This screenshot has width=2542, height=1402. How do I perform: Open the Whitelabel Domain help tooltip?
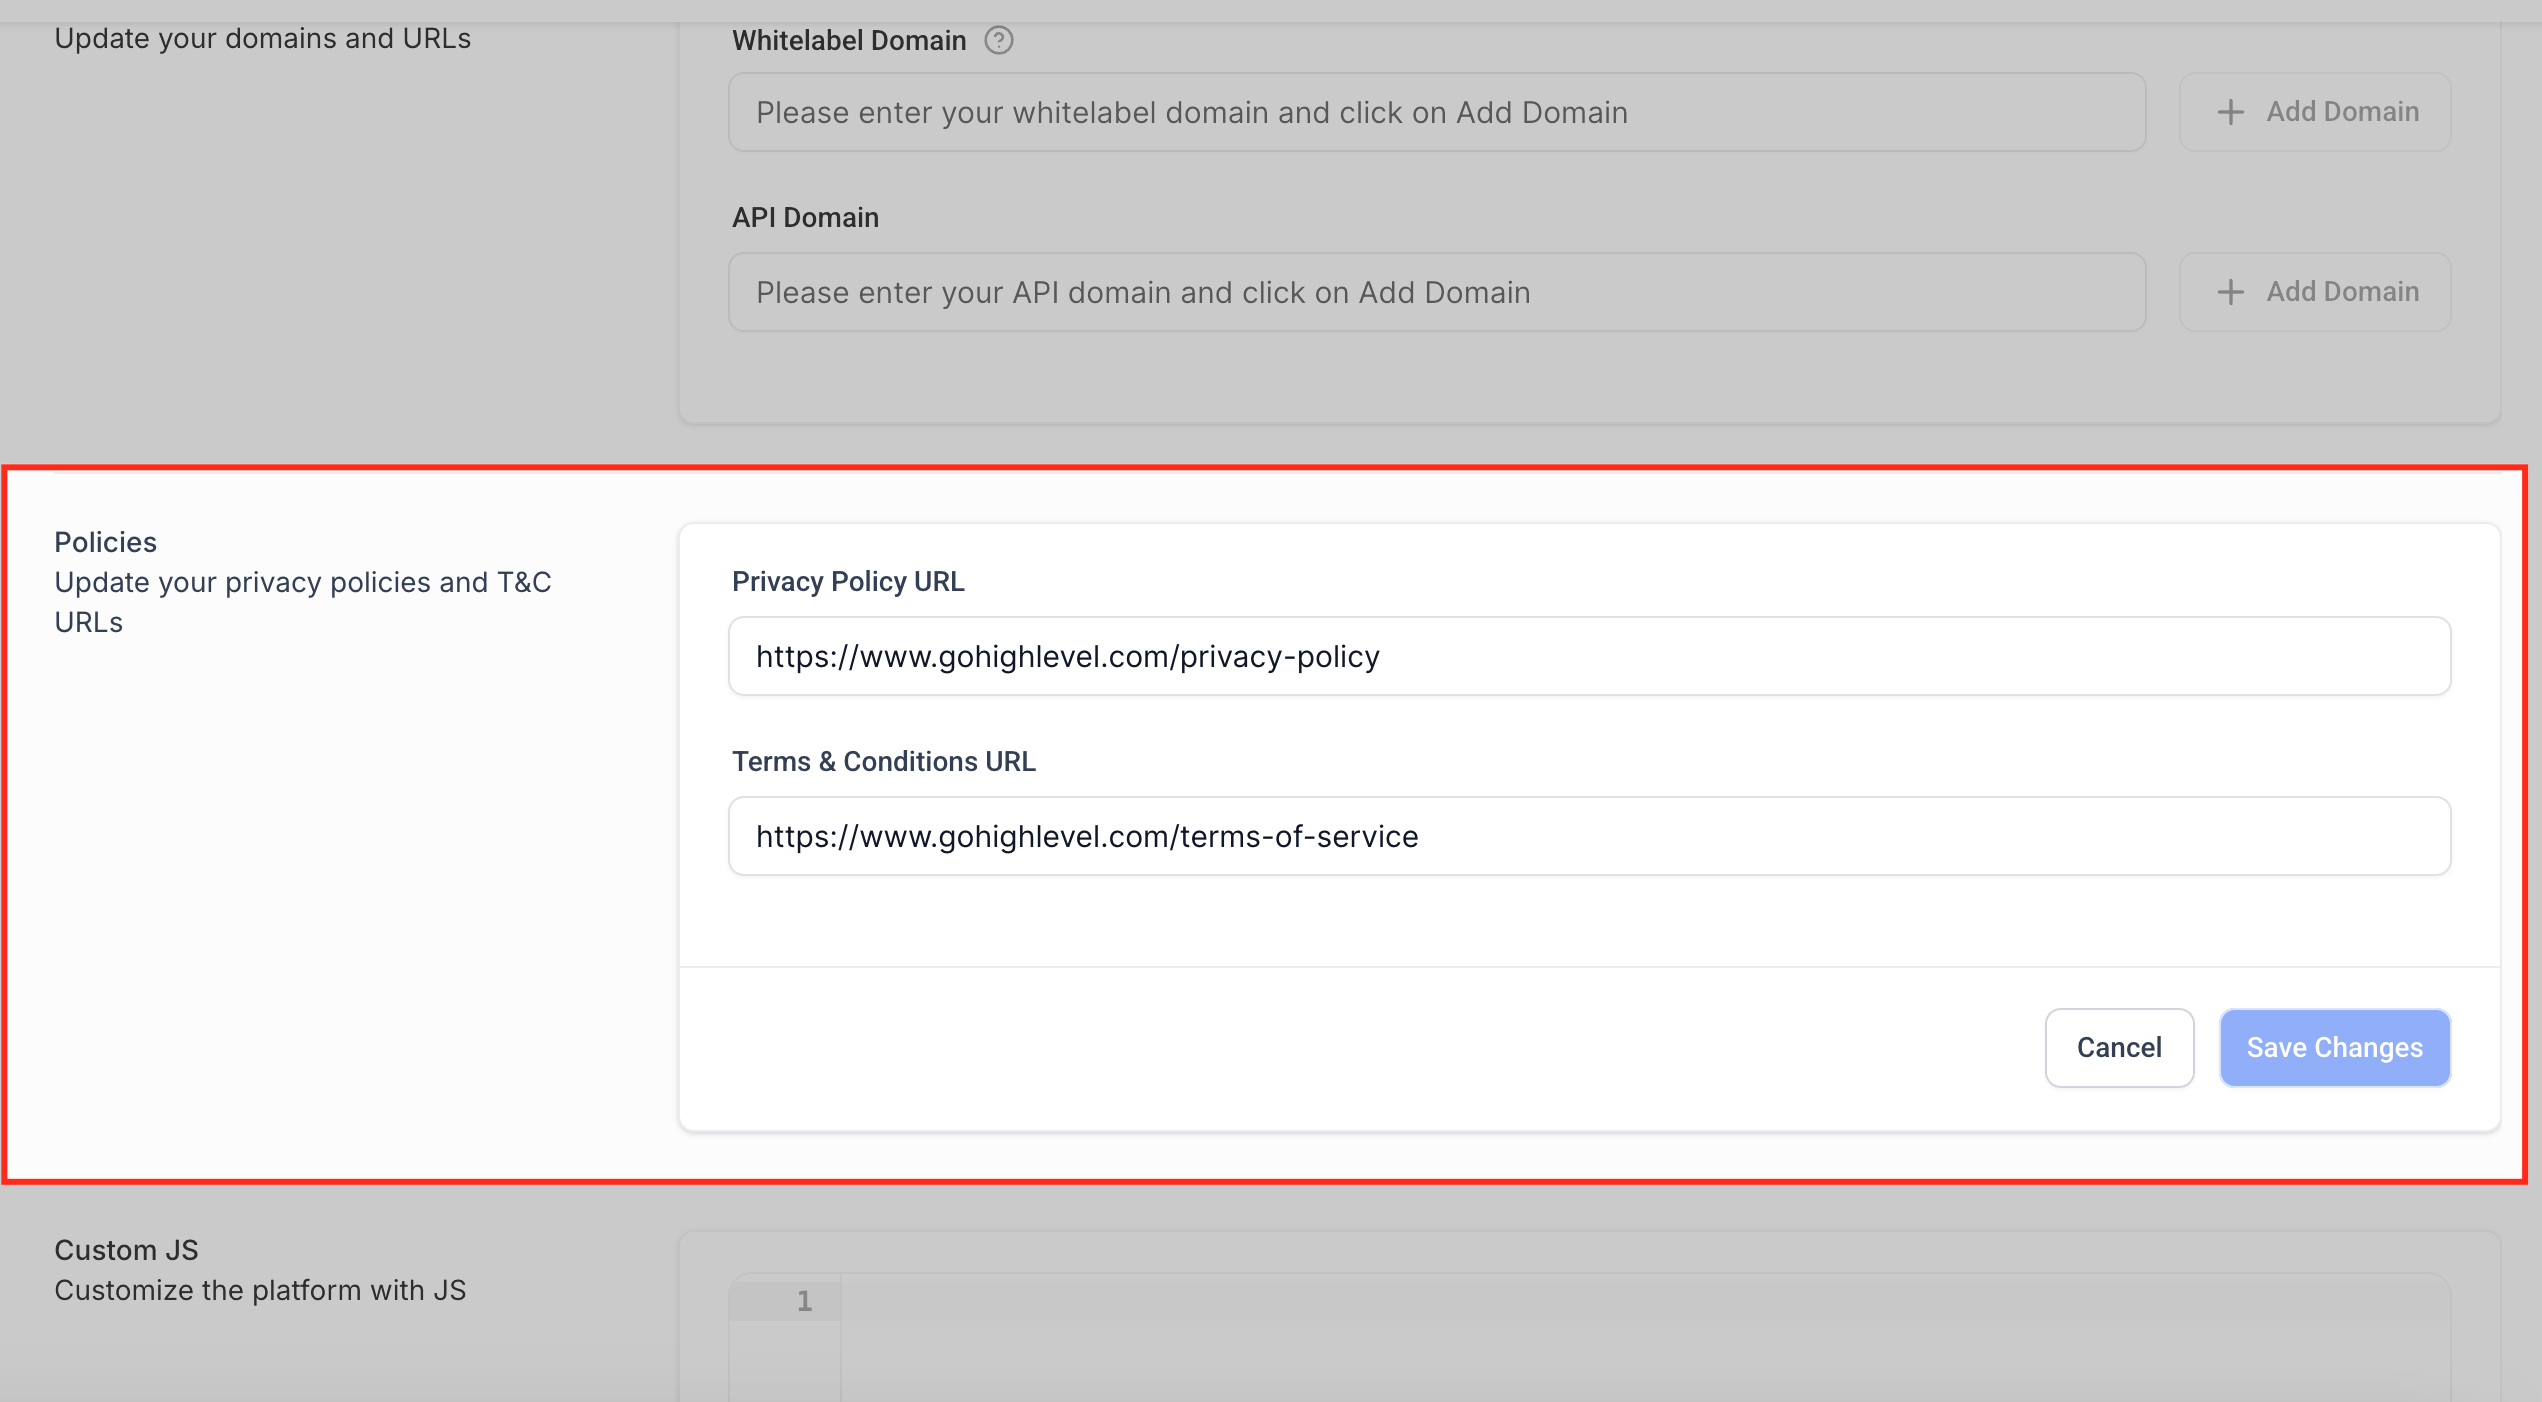[x=999, y=40]
